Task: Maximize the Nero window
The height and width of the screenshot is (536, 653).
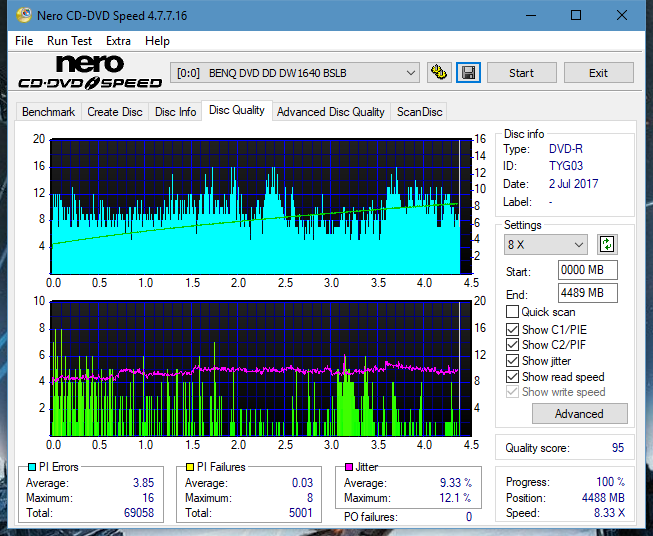Action: click(576, 15)
